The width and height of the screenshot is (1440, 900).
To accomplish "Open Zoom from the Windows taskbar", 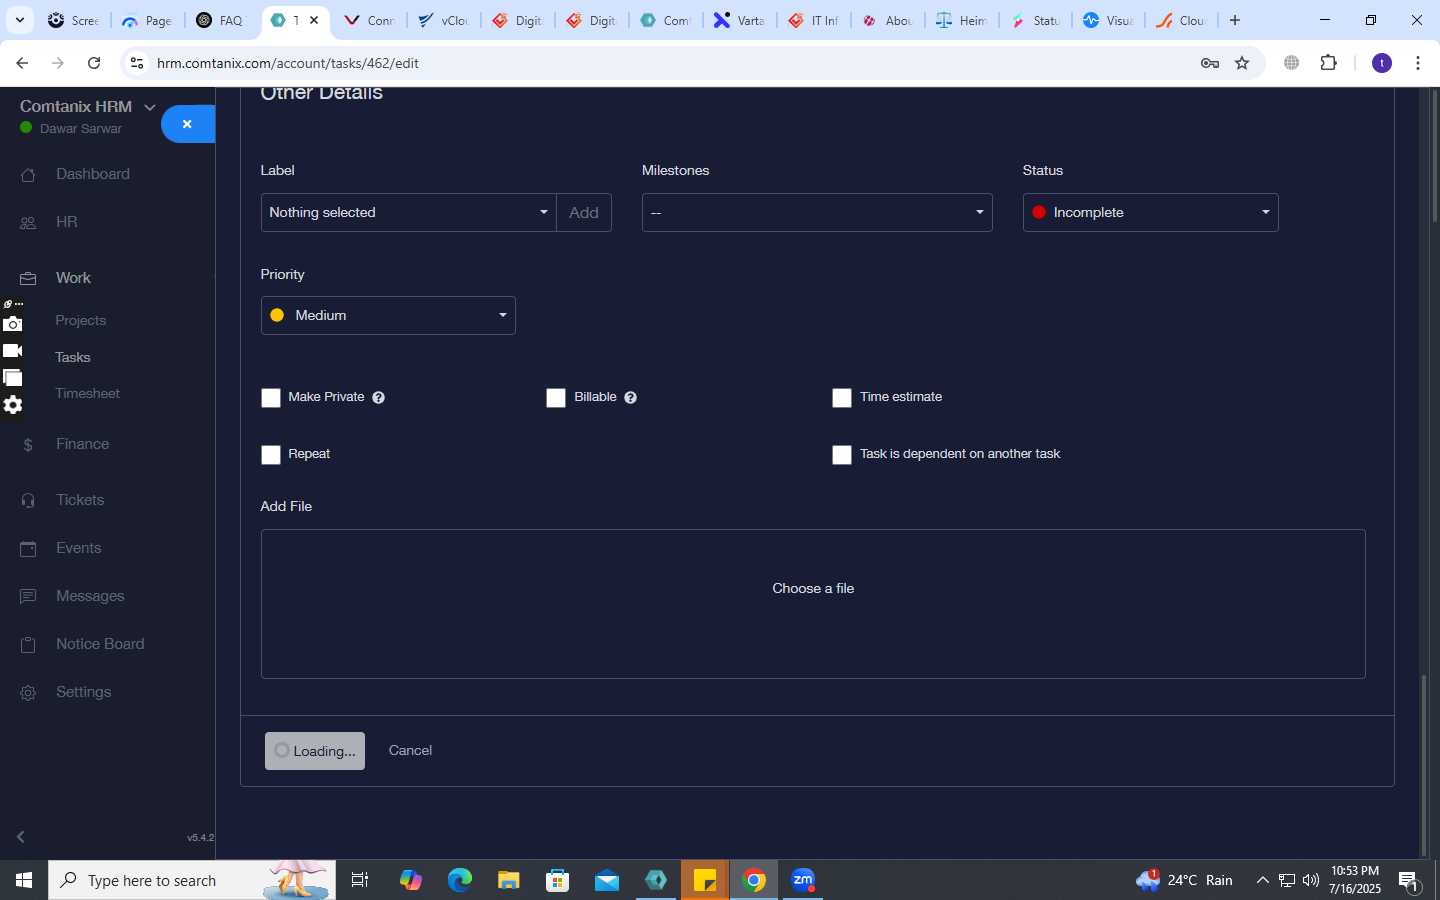I will pyautogui.click(x=803, y=880).
